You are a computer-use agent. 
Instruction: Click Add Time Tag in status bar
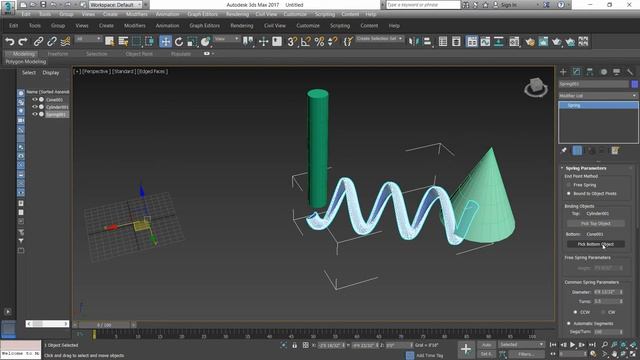[x=429, y=356]
